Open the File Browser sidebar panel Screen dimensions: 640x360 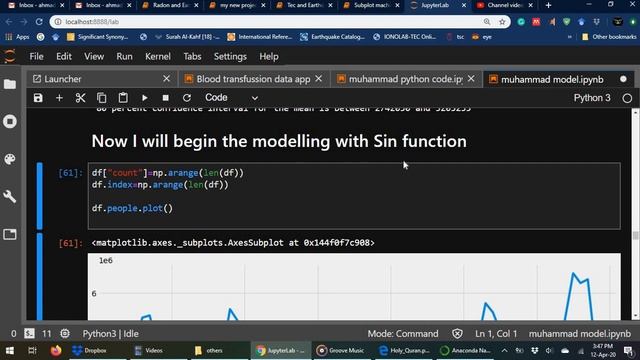point(10,84)
